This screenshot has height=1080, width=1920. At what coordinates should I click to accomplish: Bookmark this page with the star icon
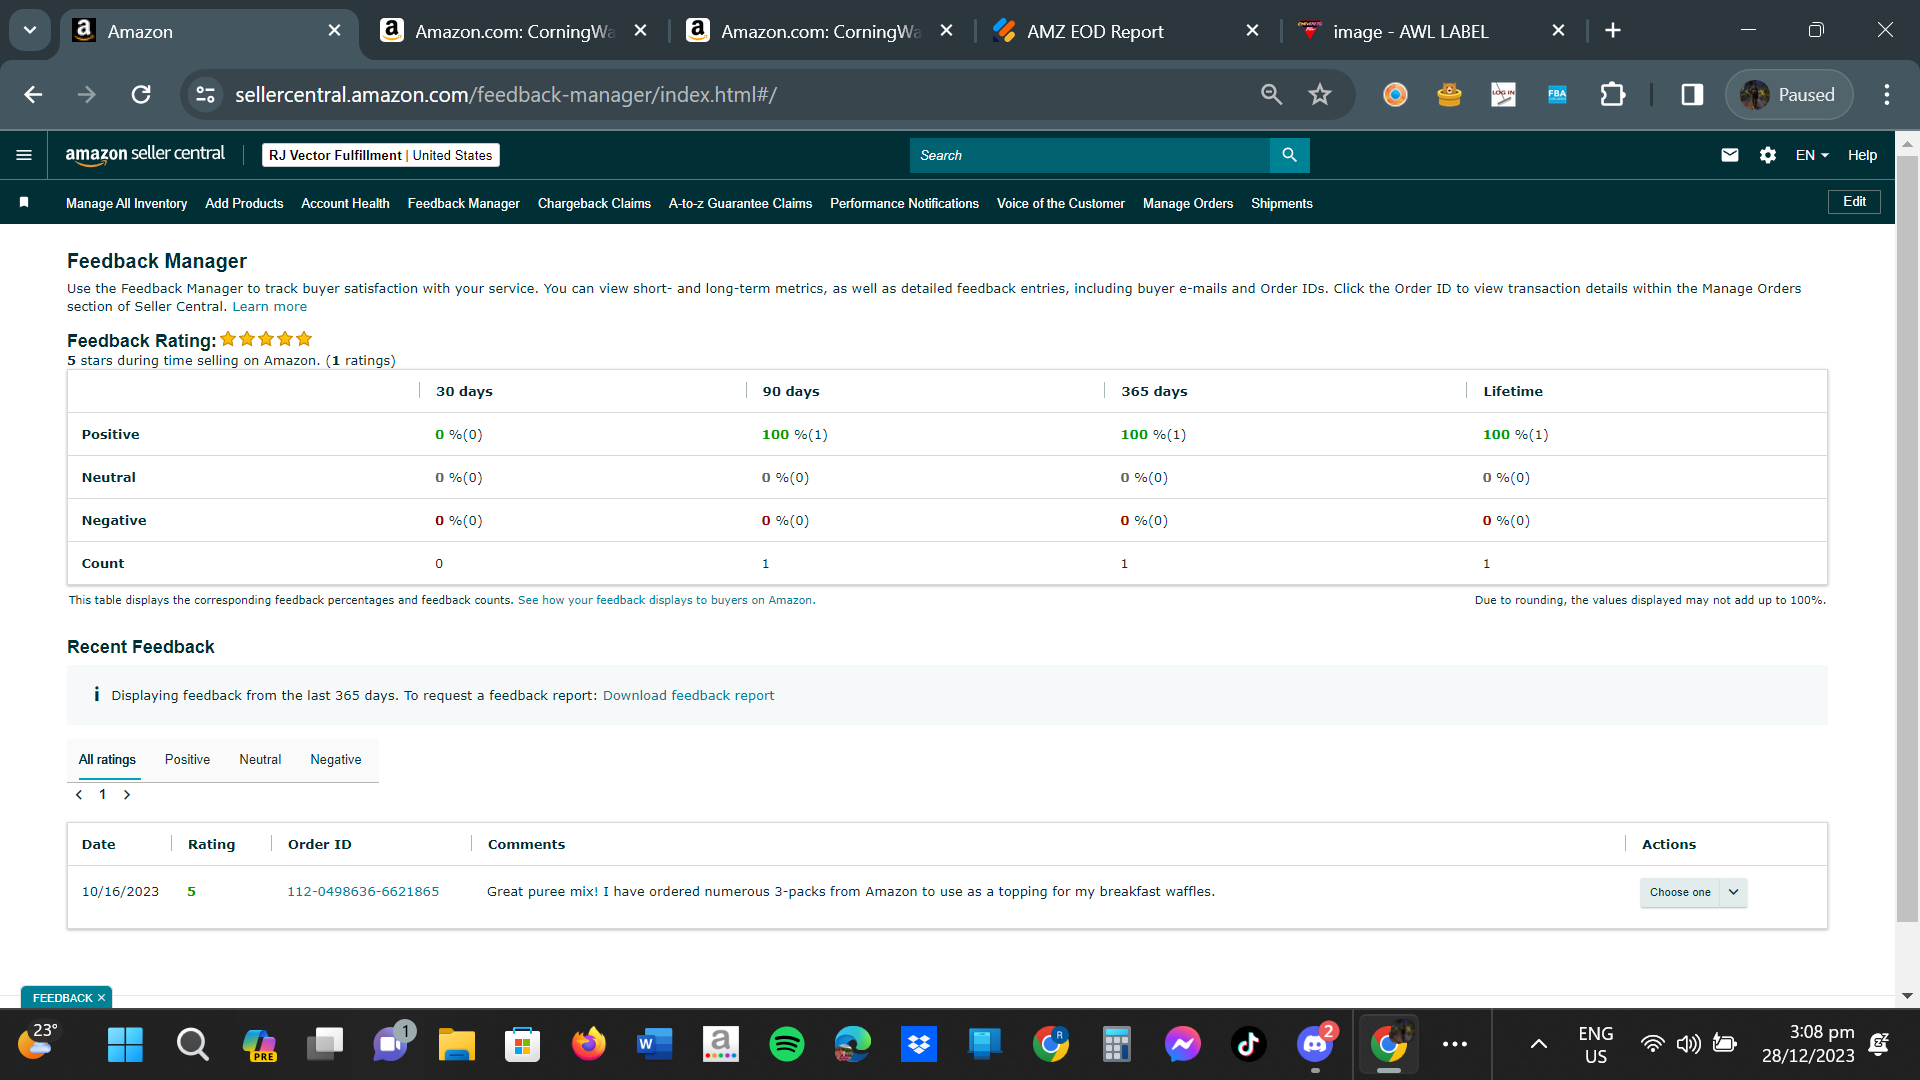[x=1320, y=94]
